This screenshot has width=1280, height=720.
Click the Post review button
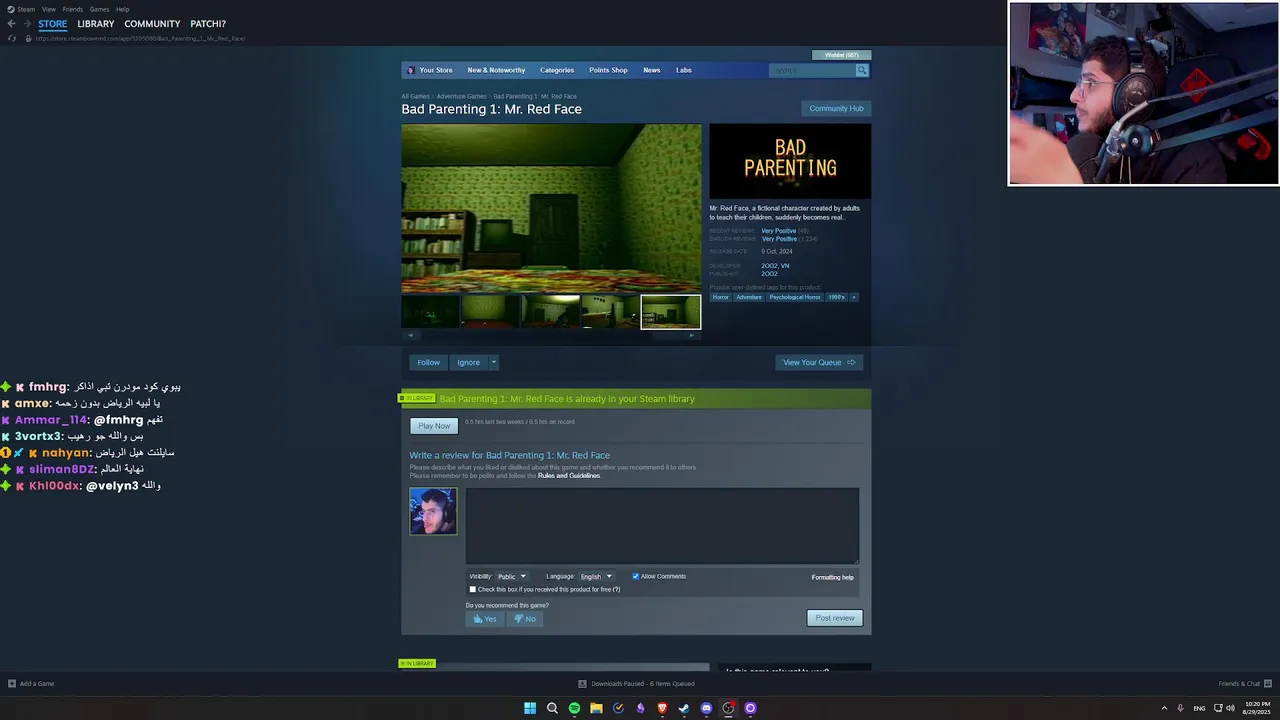click(835, 618)
